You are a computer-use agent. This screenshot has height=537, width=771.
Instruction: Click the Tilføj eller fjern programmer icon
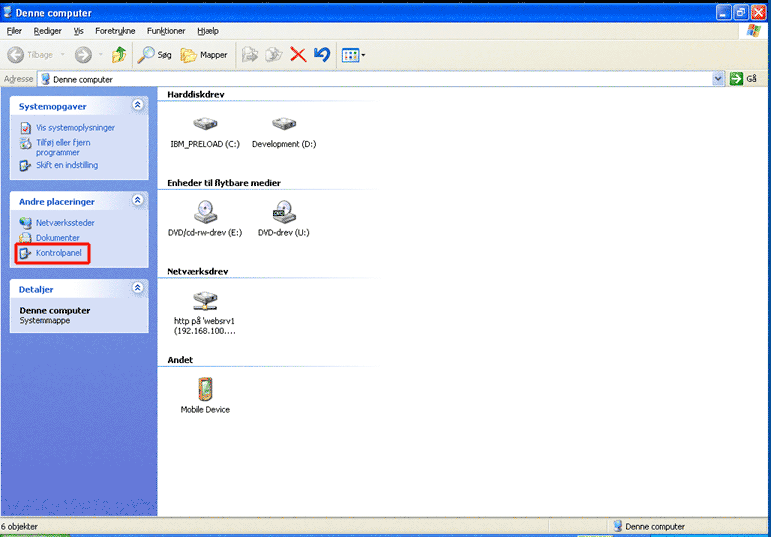coord(26,144)
